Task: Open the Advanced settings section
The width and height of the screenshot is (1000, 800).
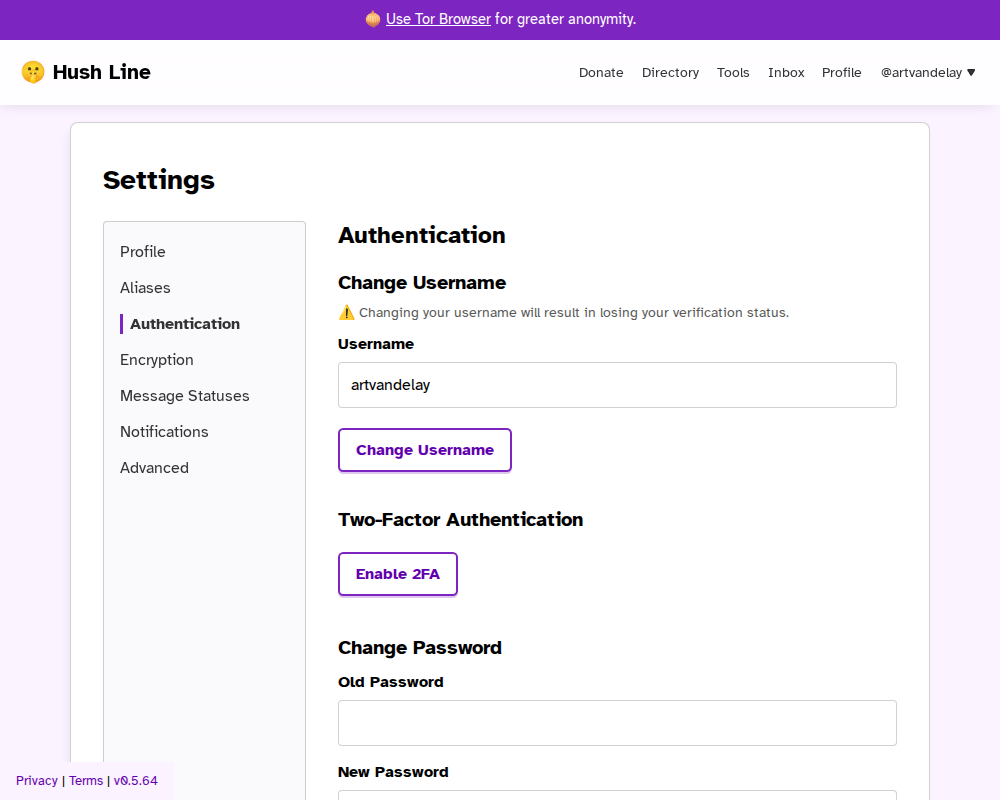Action: 154,467
